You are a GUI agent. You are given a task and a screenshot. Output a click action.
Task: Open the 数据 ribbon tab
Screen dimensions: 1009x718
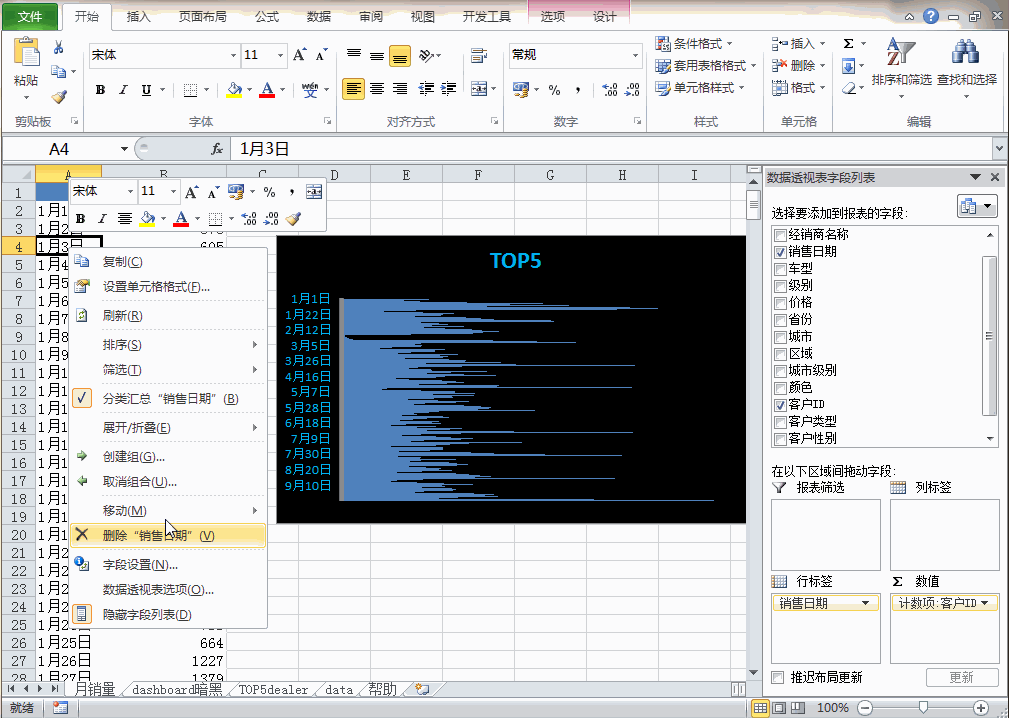point(319,17)
